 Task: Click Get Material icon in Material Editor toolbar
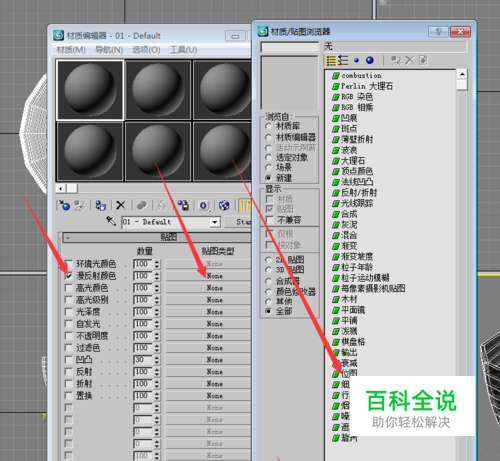64,206
